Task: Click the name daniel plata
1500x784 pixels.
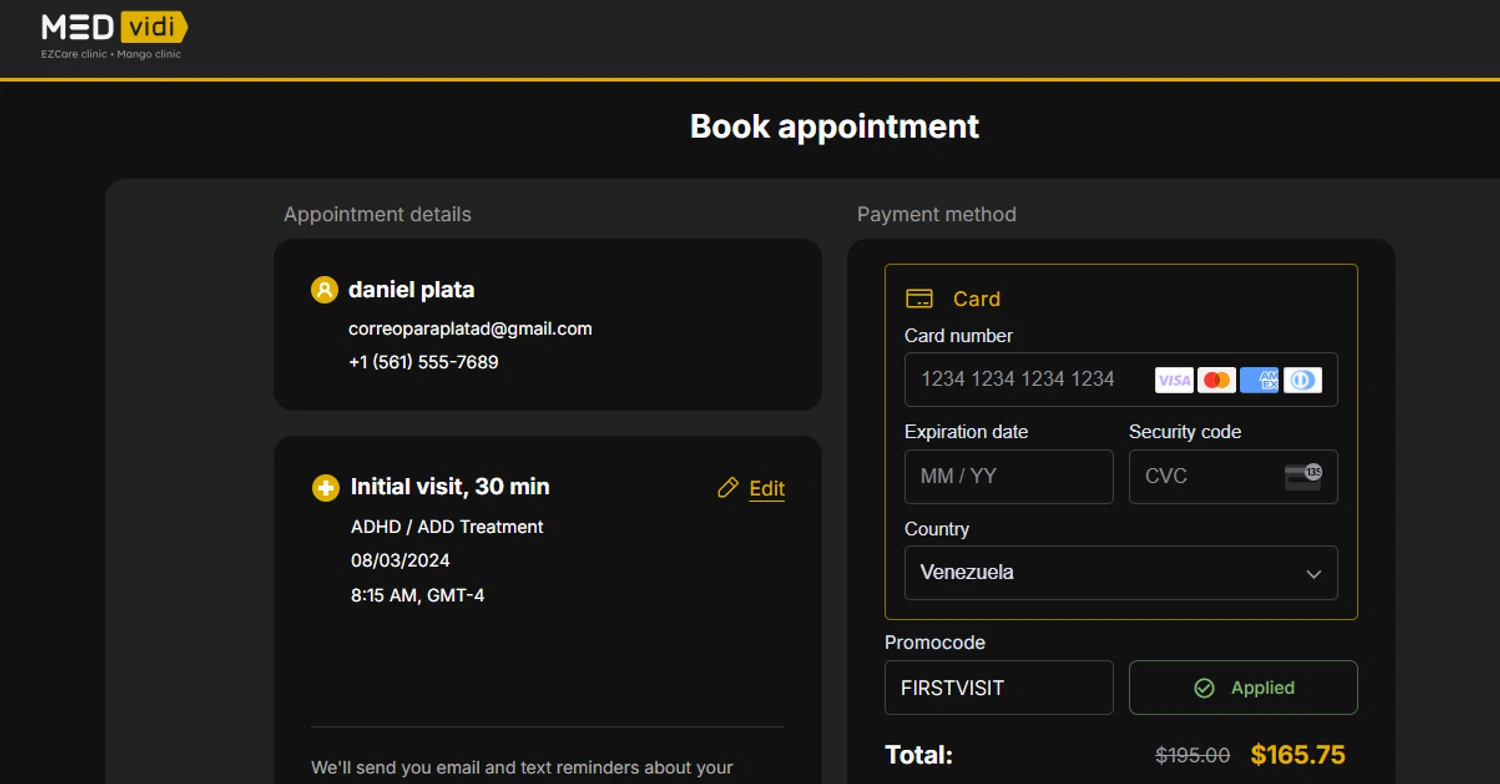Action: (x=411, y=290)
